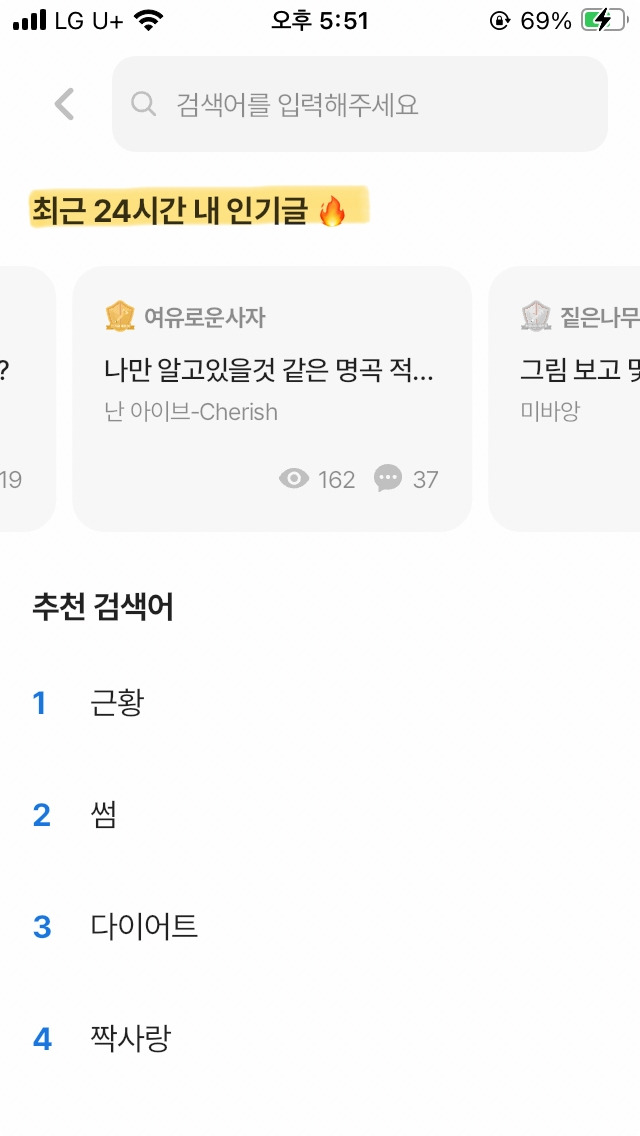Tap the back chevron arrow
This screenshot has width=640, height=1136.
point(65,104)
